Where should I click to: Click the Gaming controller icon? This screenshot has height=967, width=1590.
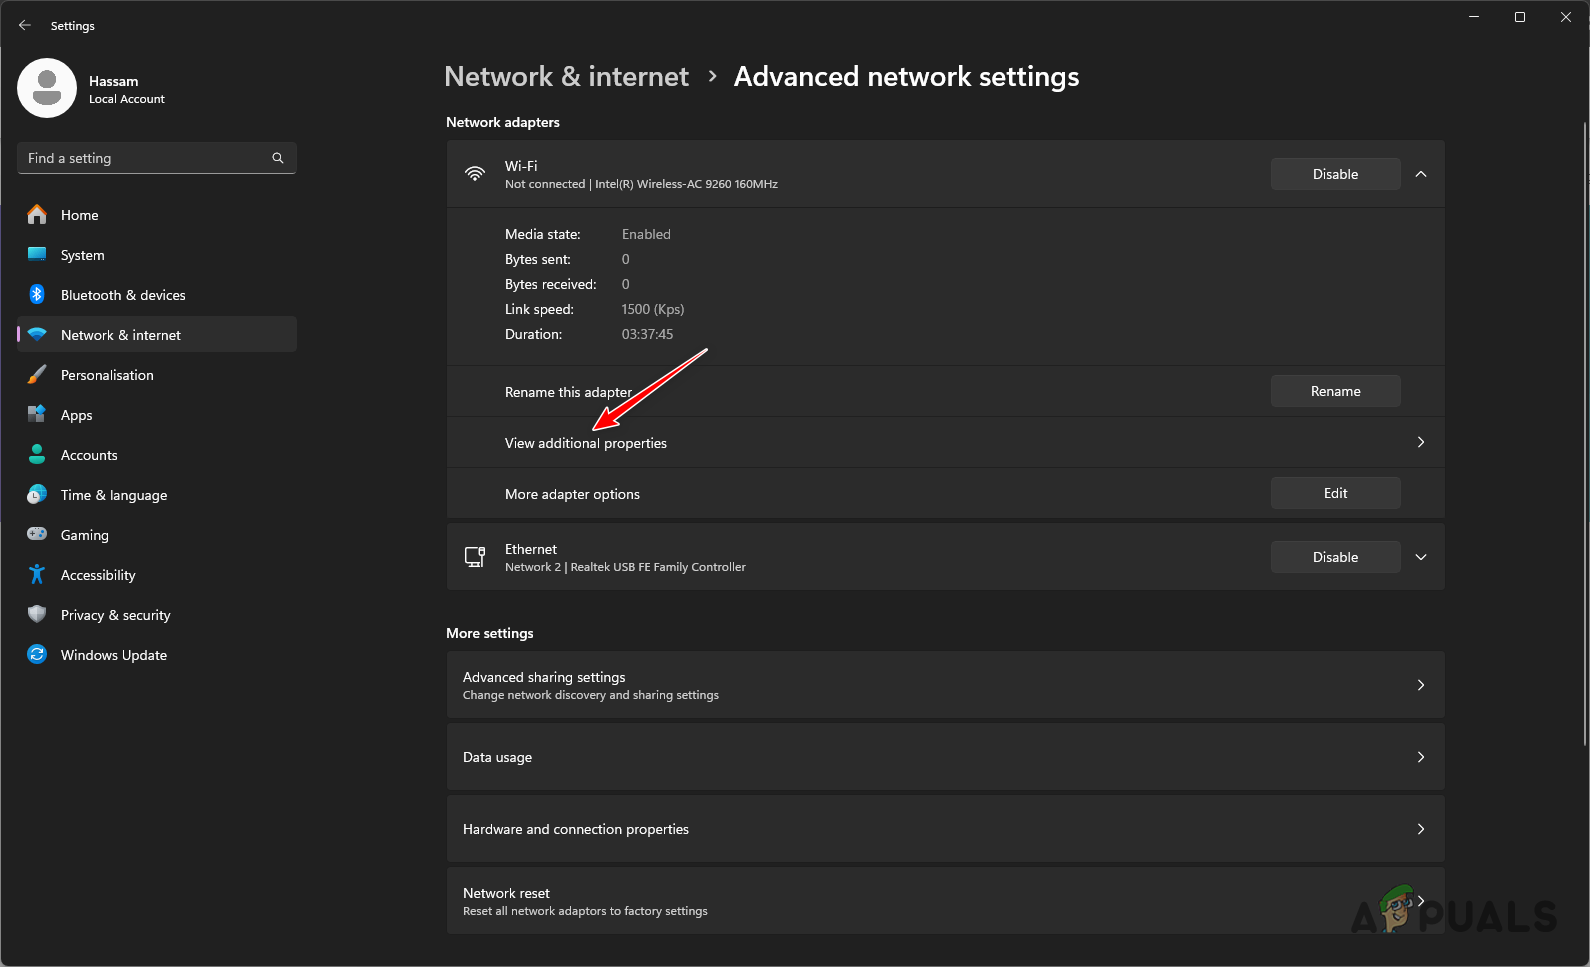point(37,535)
